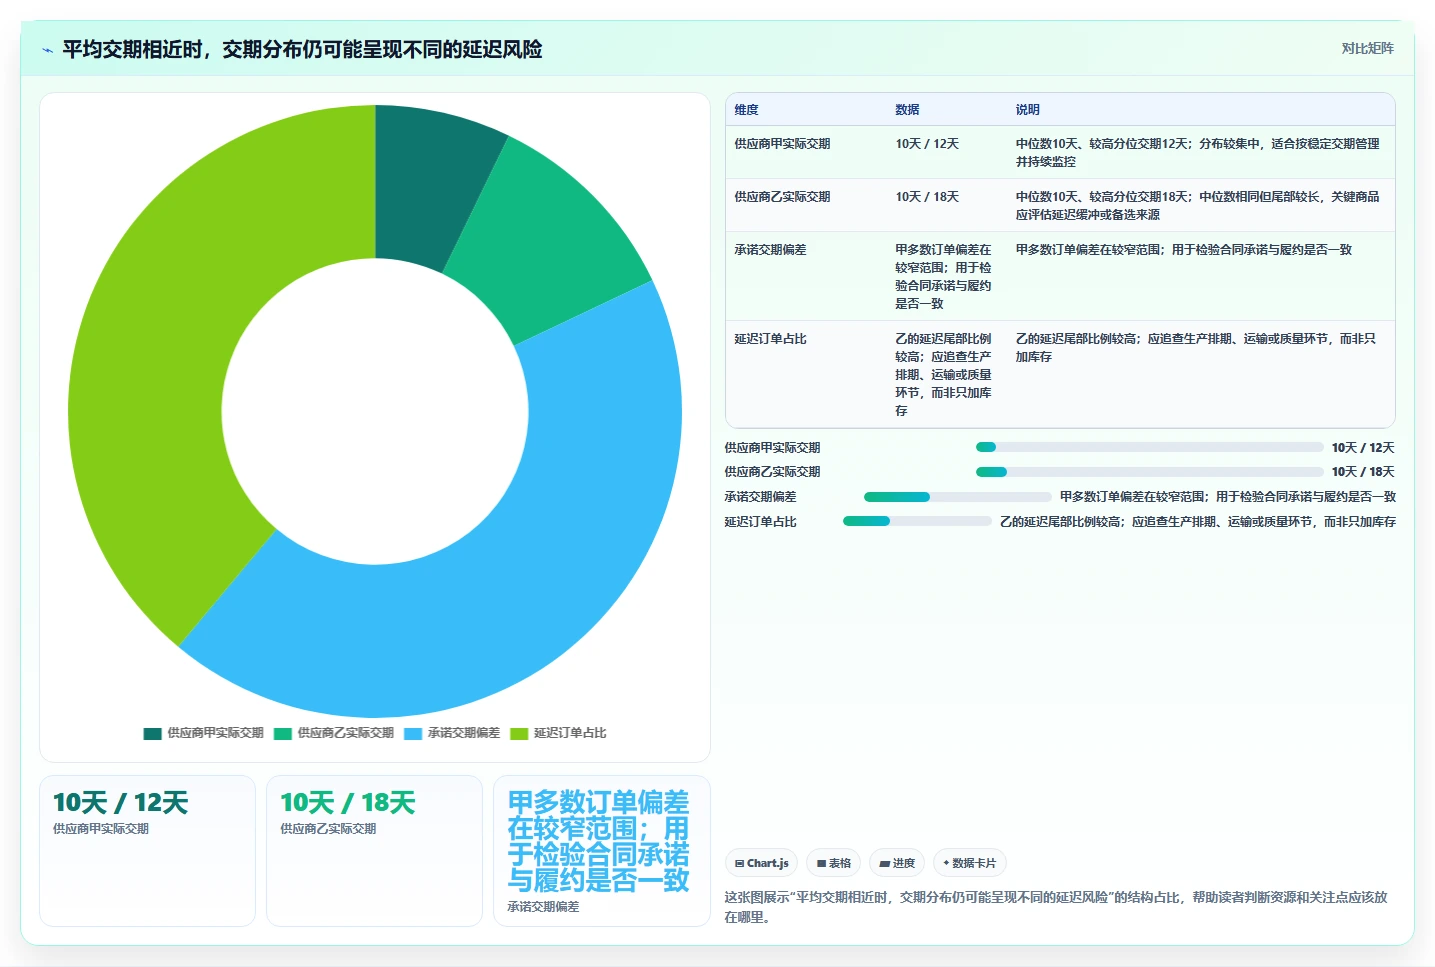Click the description paragraph starting 这张图展示
The width and height of the screenshot is (1435, 967).
pyautogui.click(x=1056, y=907)
